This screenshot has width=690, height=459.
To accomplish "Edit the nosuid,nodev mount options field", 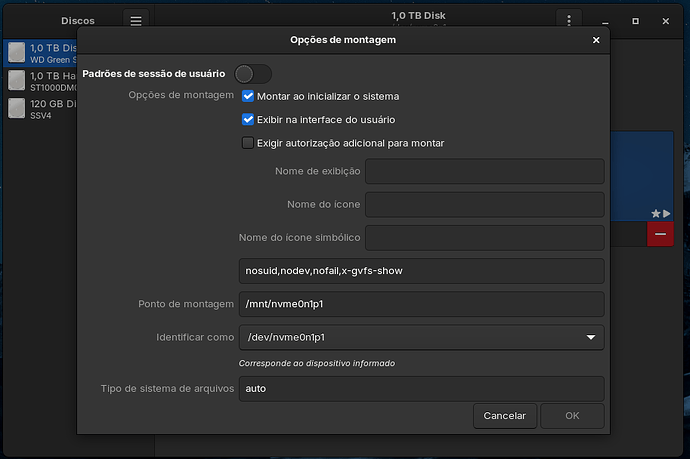I will (x=422, y=271).
